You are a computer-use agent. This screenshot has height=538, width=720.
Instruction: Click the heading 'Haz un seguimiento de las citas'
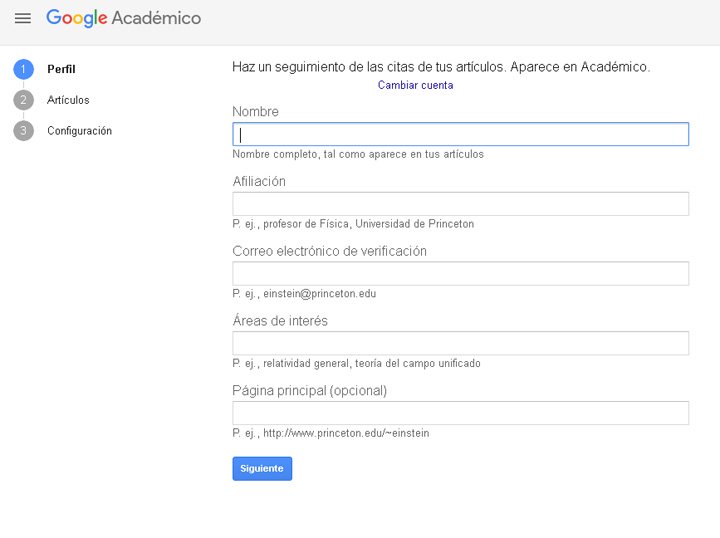tap(441, 67)
